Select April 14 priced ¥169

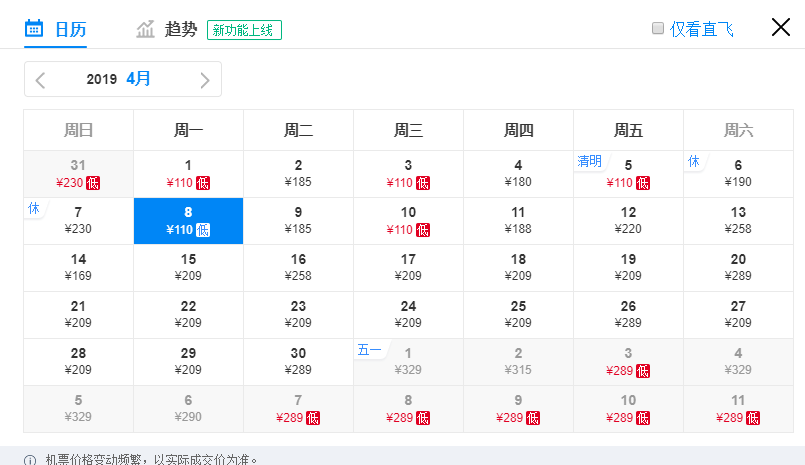79,268
